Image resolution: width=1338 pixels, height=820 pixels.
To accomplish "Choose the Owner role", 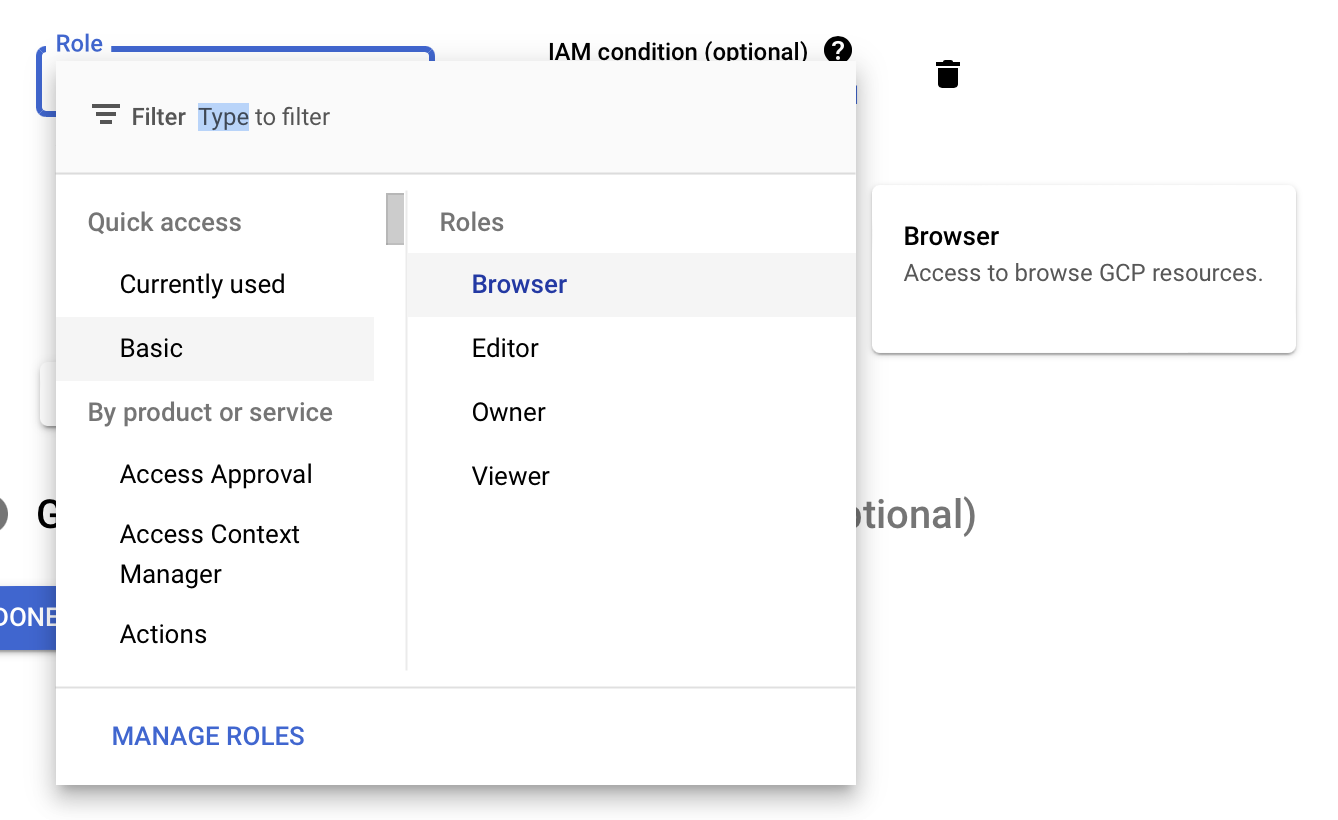I will [631, 413].
